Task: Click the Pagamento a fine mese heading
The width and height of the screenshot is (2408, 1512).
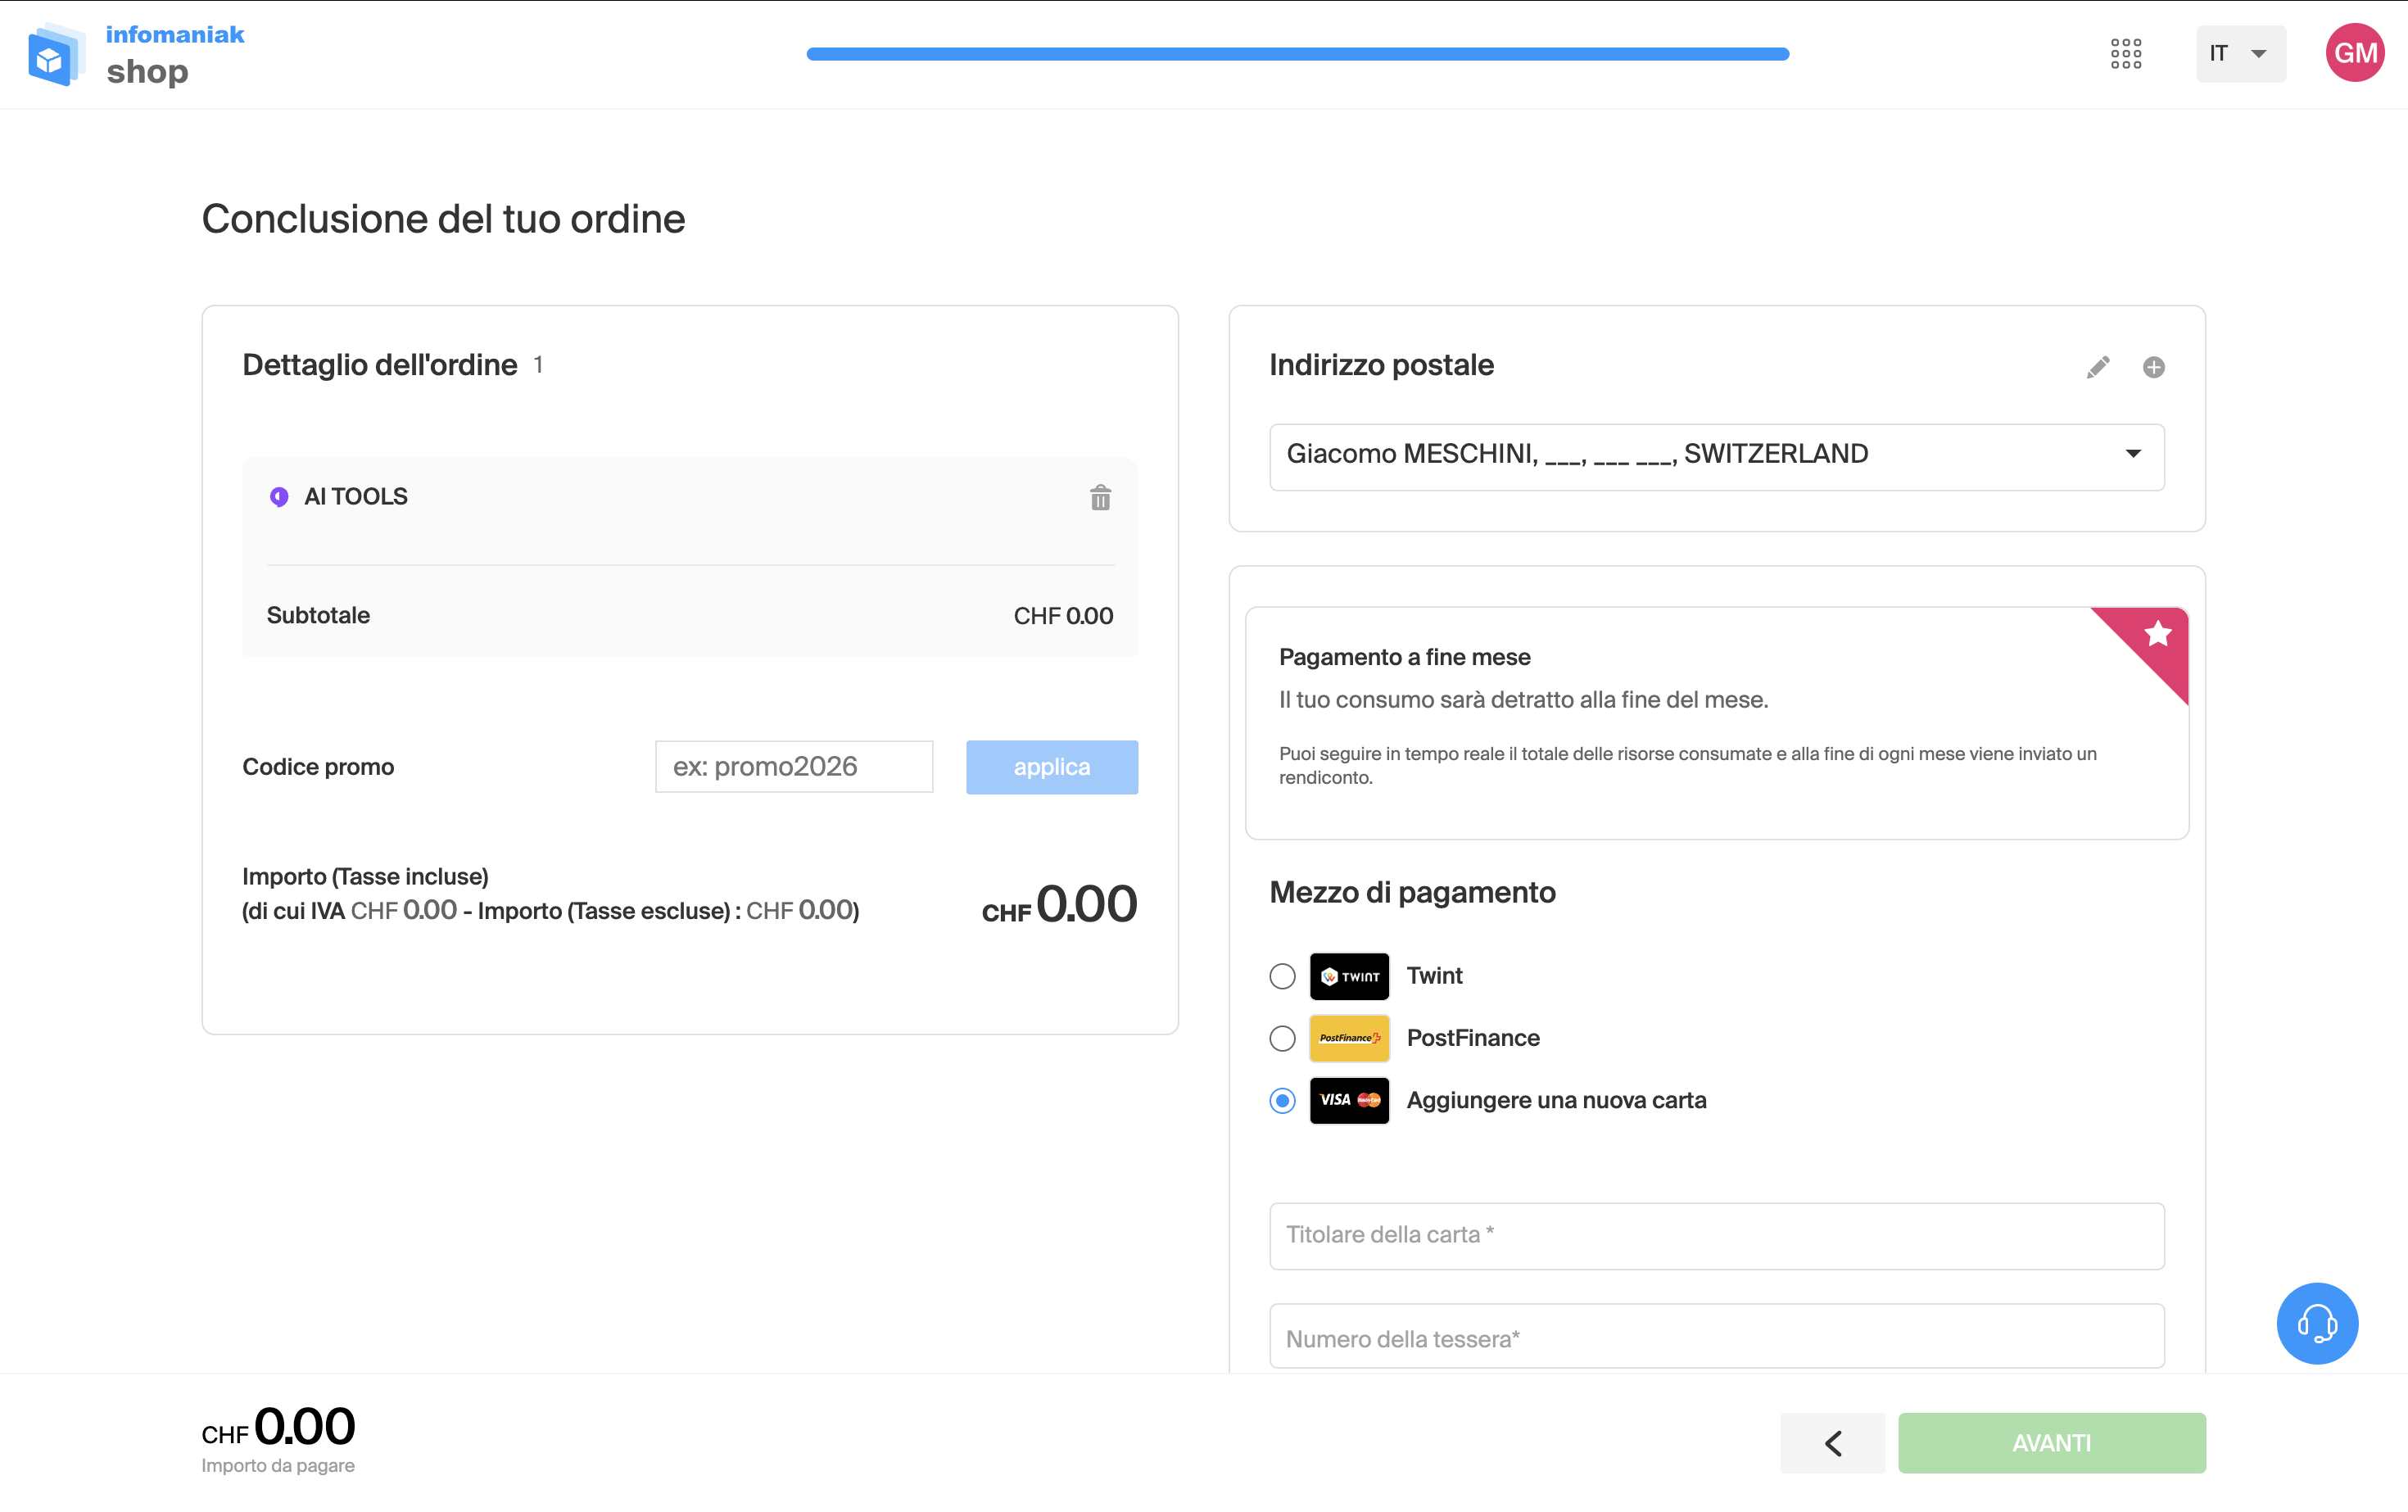Action: (x=1404, y=657)
